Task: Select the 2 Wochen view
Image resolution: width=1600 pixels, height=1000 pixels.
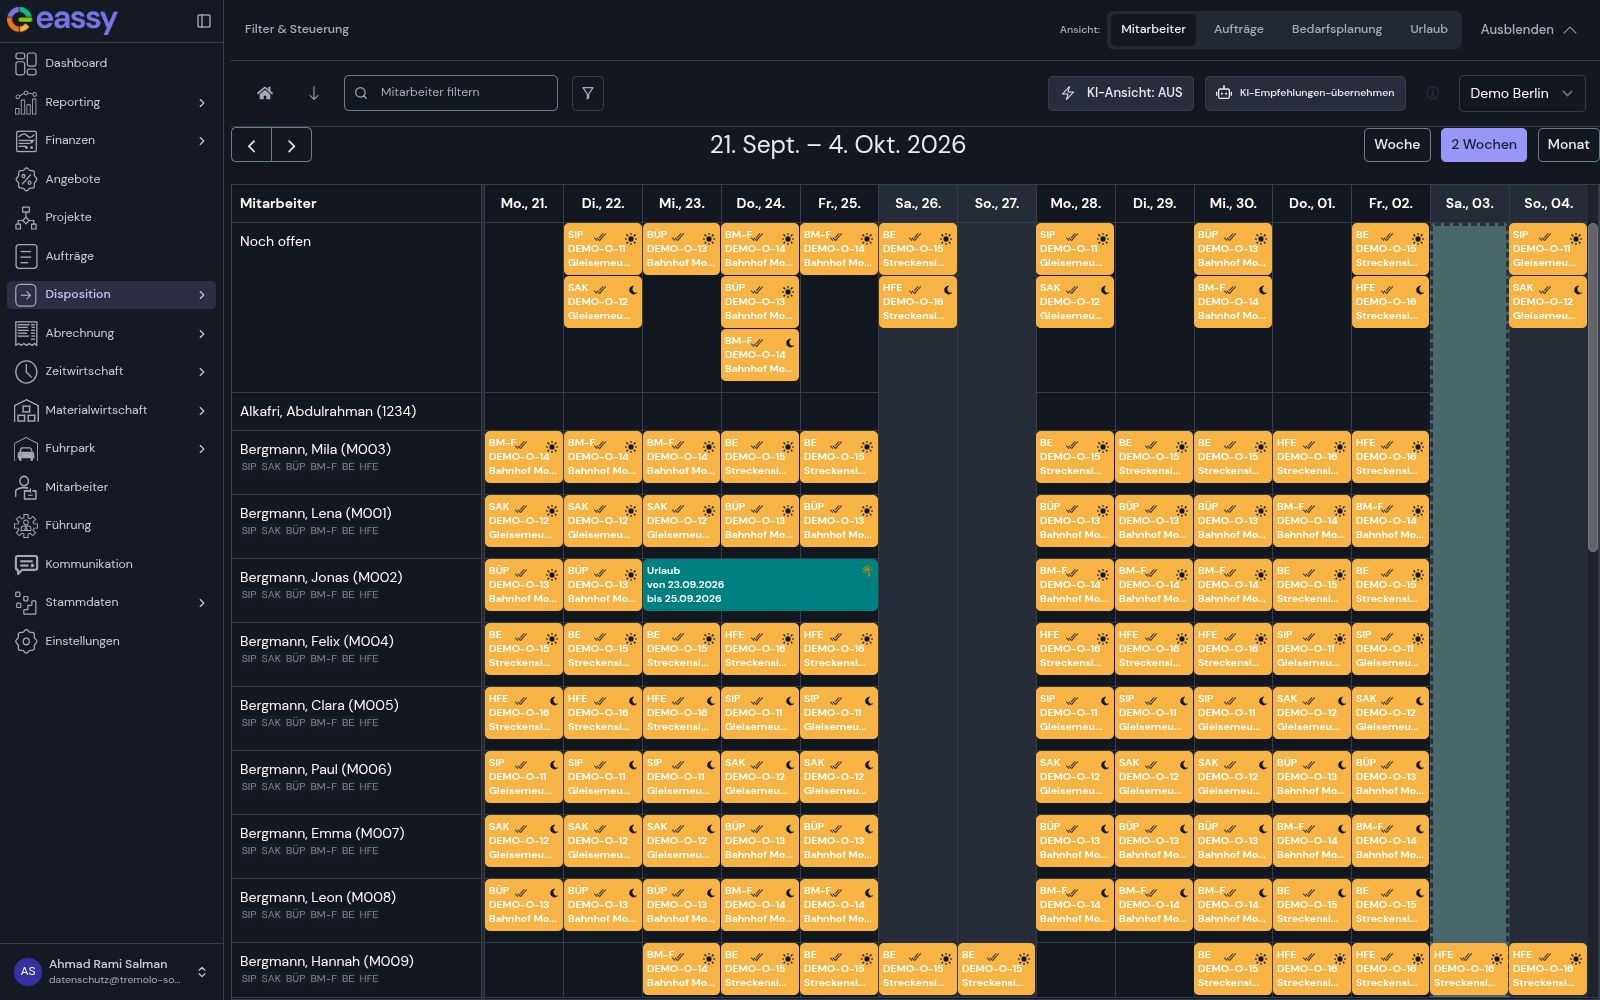Action: coord(1484,145)
